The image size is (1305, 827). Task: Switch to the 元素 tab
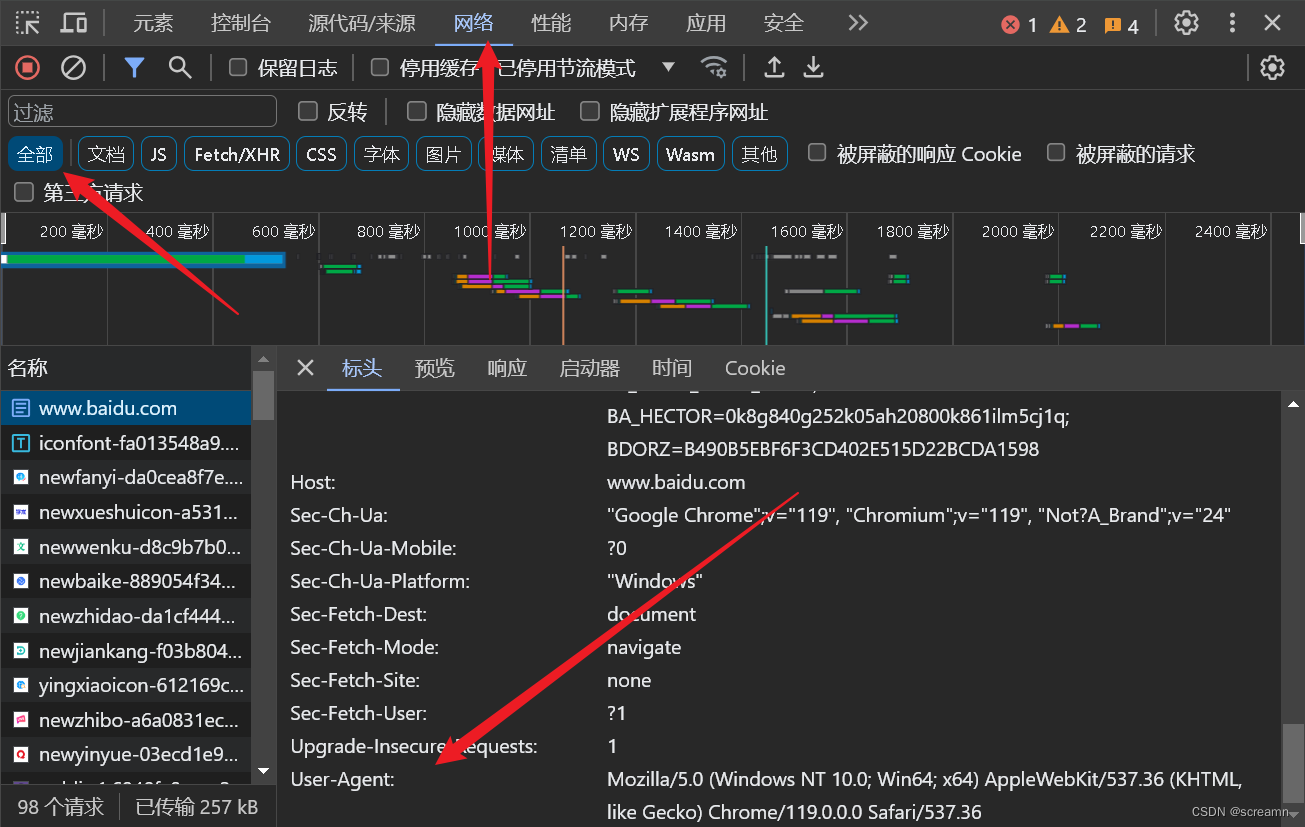[x=153, y=23]
